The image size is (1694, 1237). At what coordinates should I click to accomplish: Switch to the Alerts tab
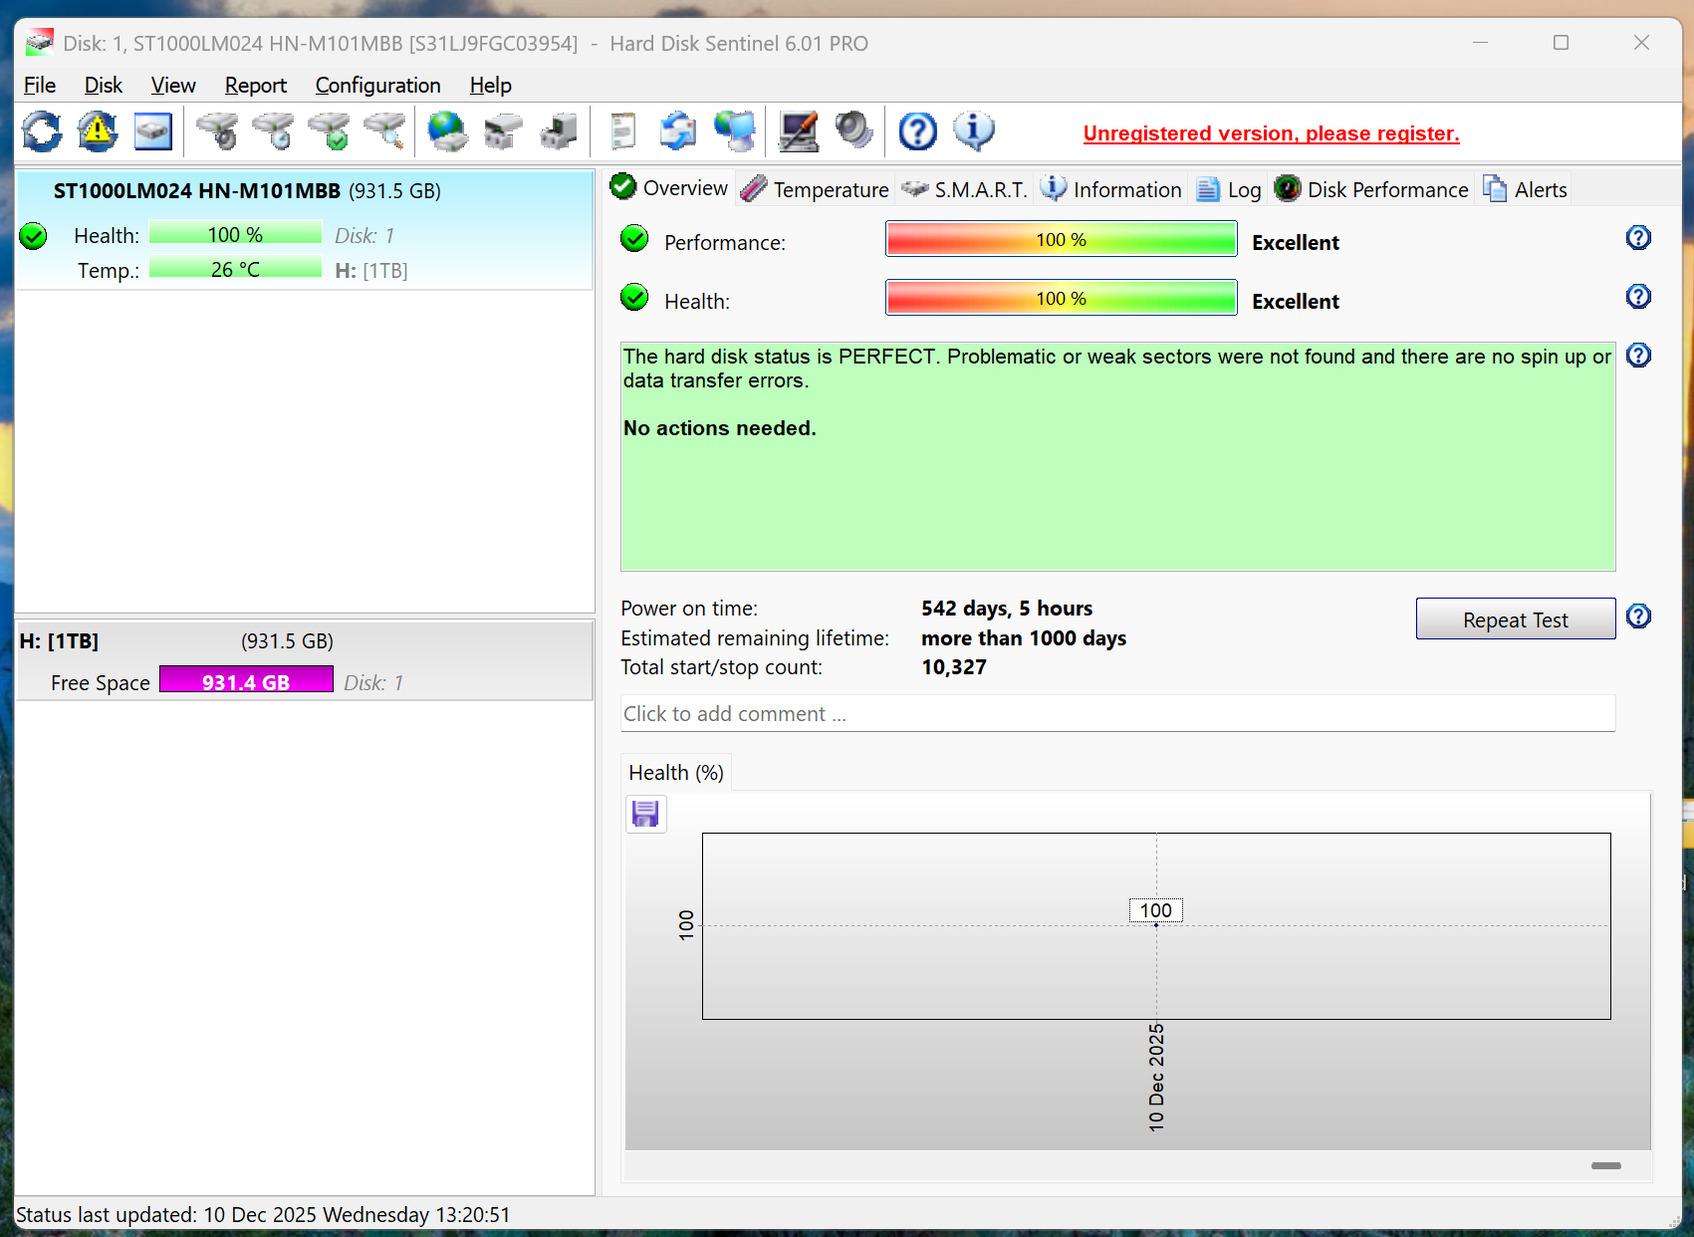(x=1524, y=190)
